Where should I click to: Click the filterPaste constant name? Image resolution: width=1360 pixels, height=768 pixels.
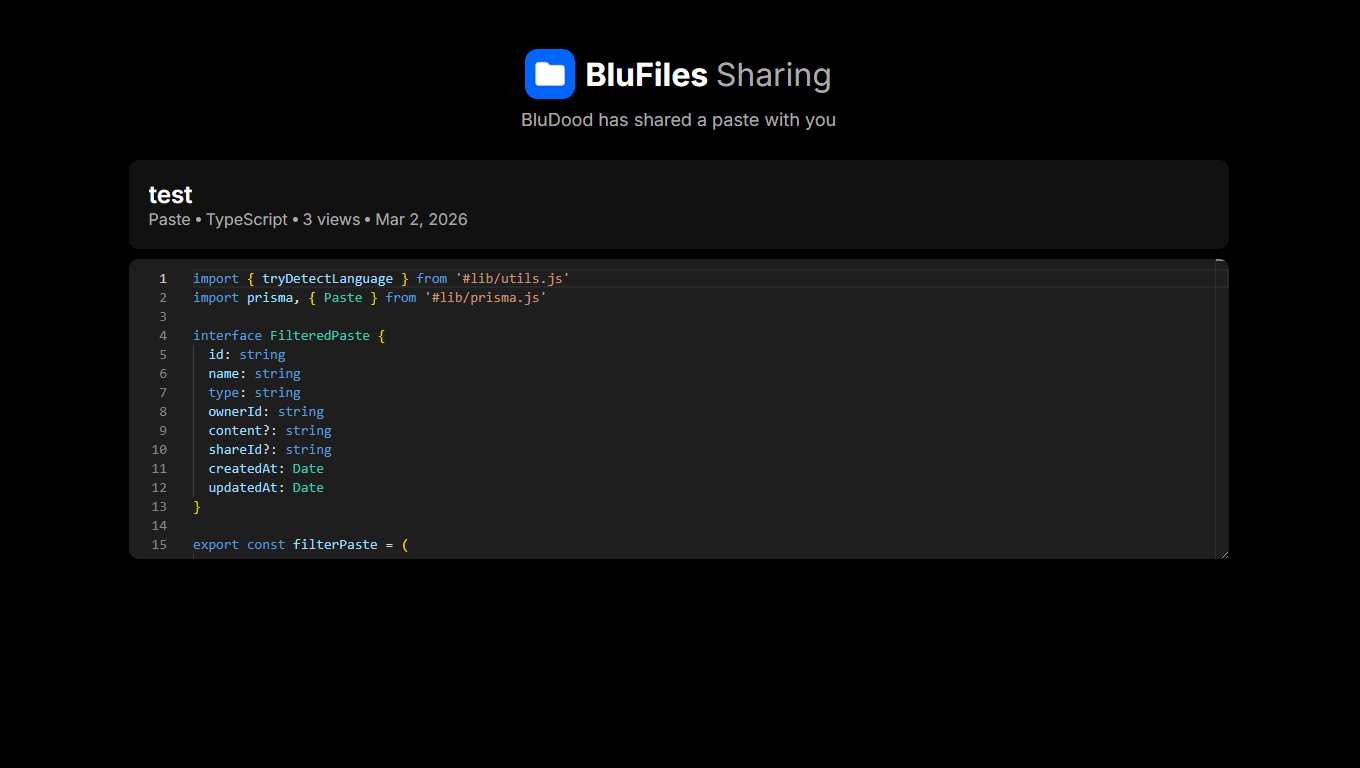[x=335, y=545]
